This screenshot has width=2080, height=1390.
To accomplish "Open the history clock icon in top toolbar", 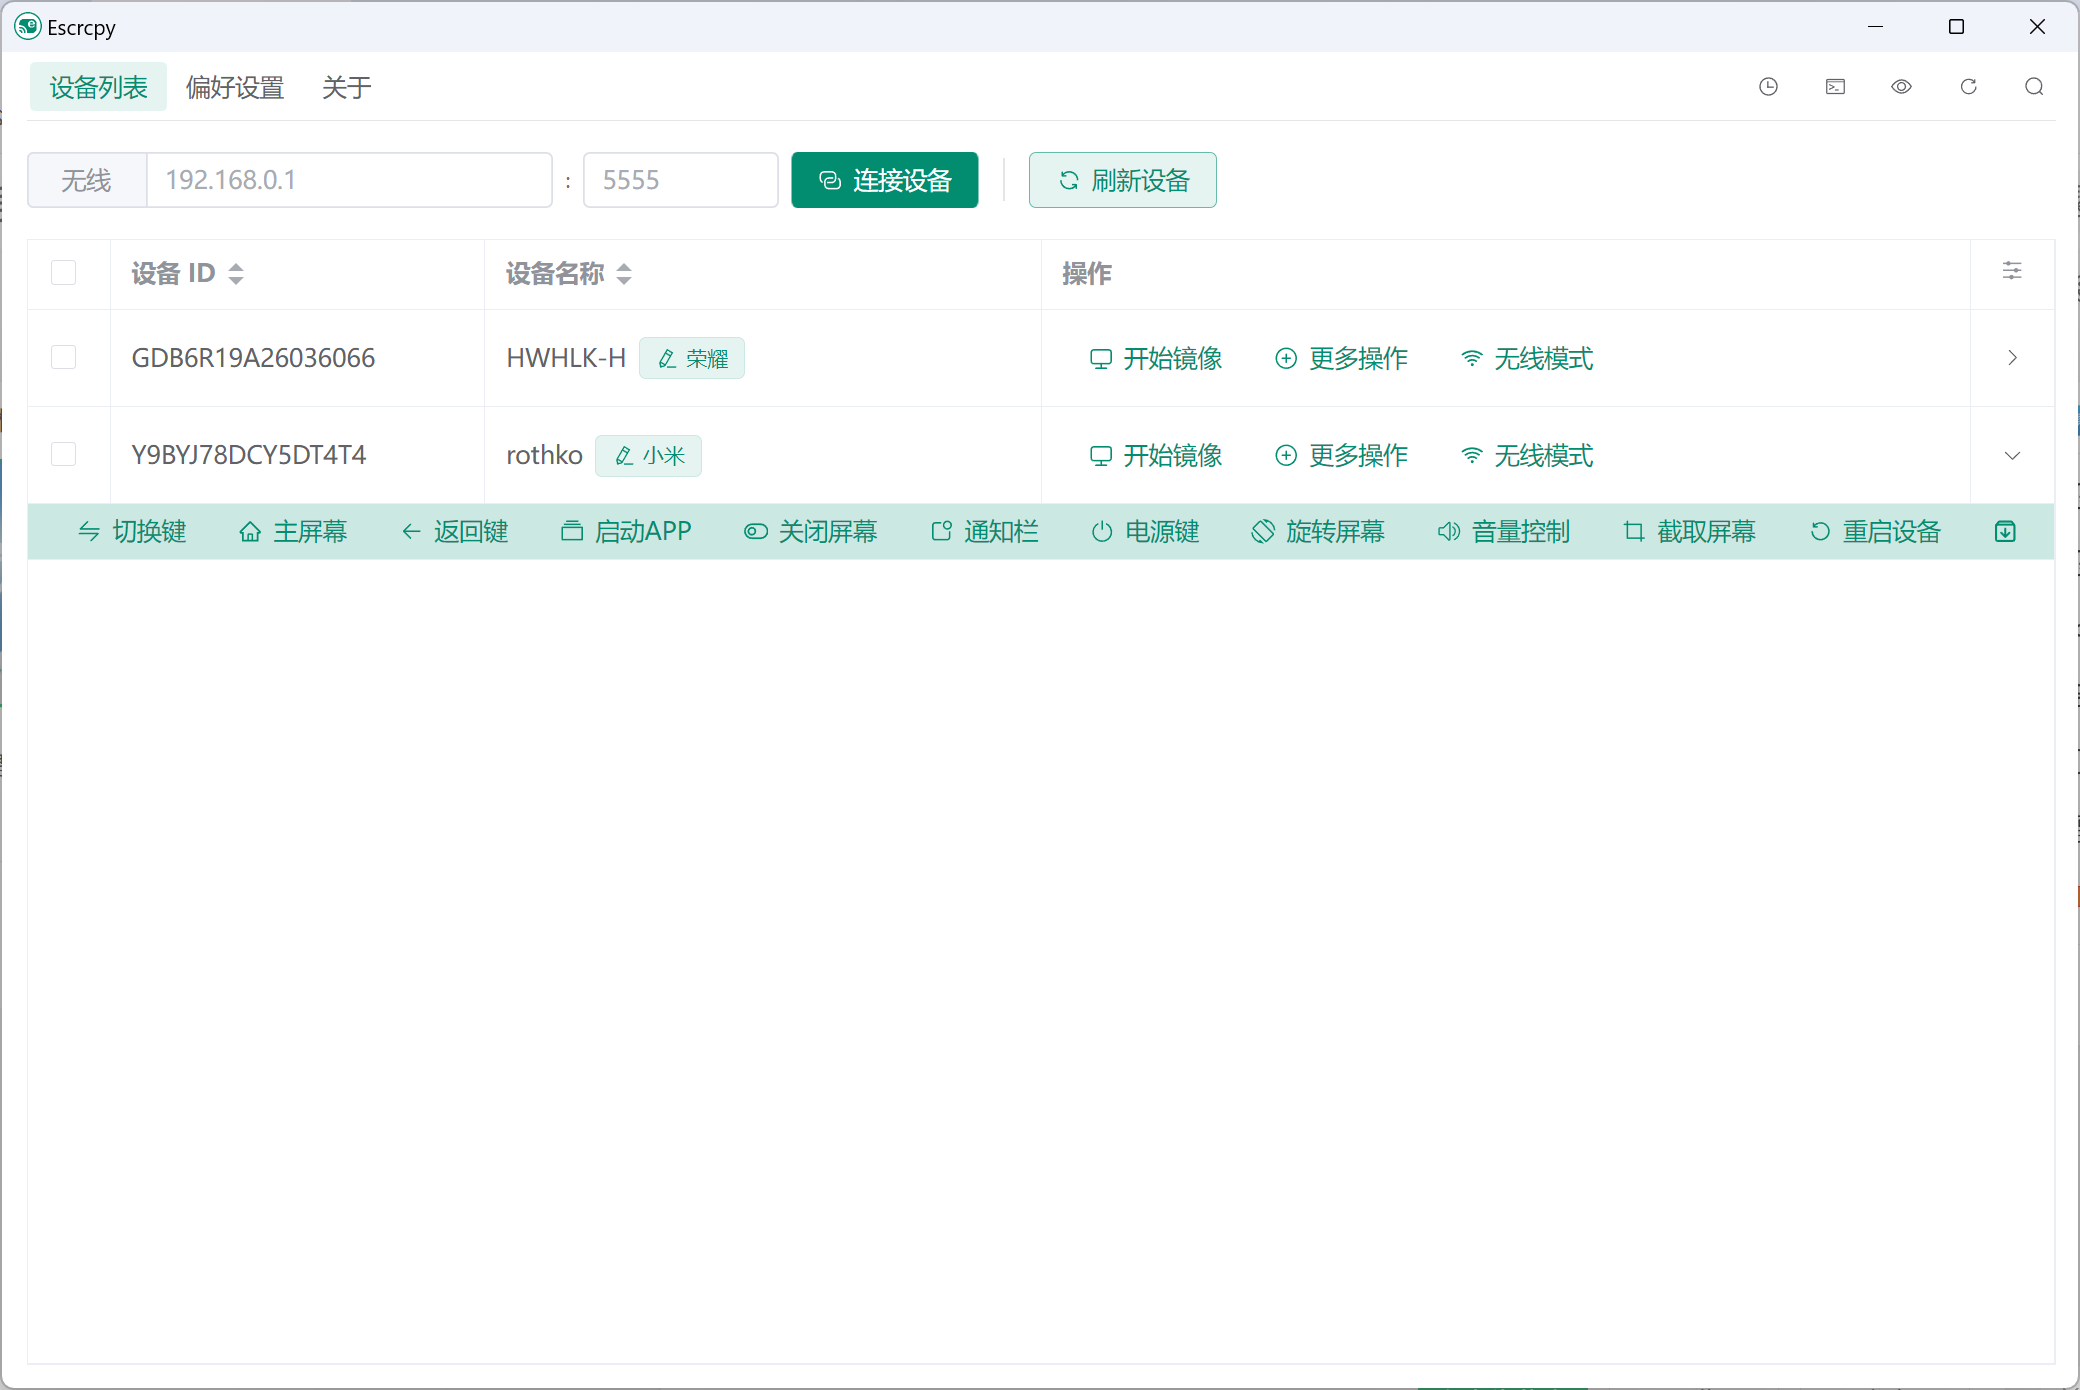I will [x=1768, y=87].
